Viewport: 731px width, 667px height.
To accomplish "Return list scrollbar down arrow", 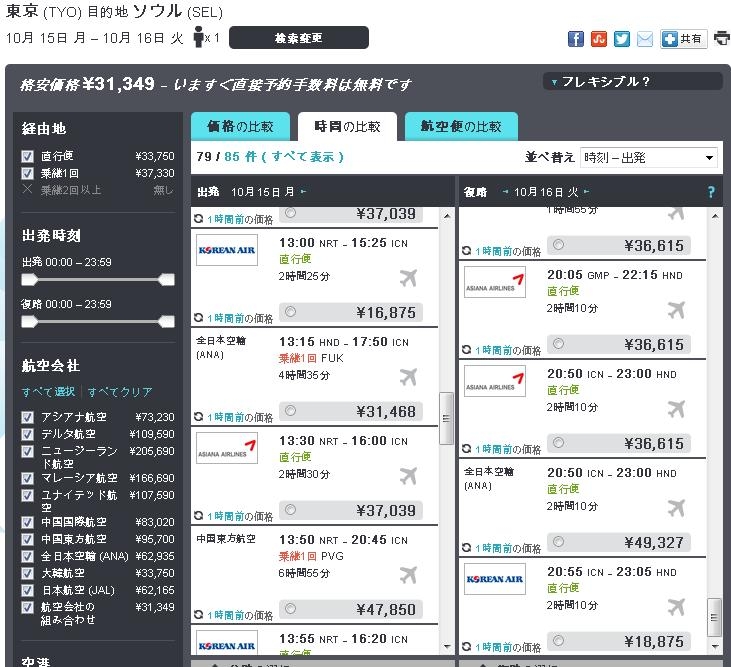I will tap(715, 646).
